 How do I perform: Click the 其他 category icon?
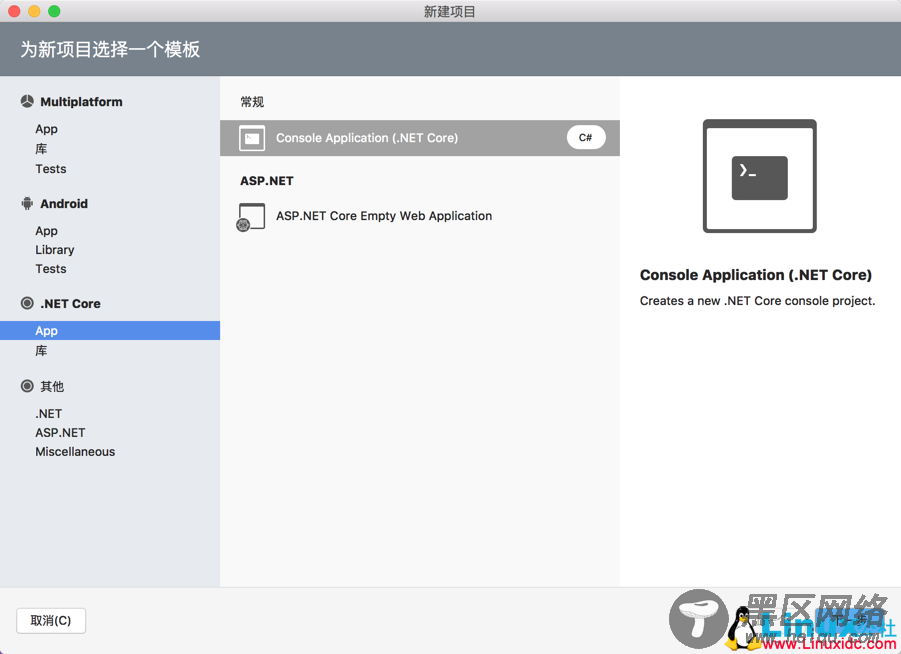[x=27, y=386]
